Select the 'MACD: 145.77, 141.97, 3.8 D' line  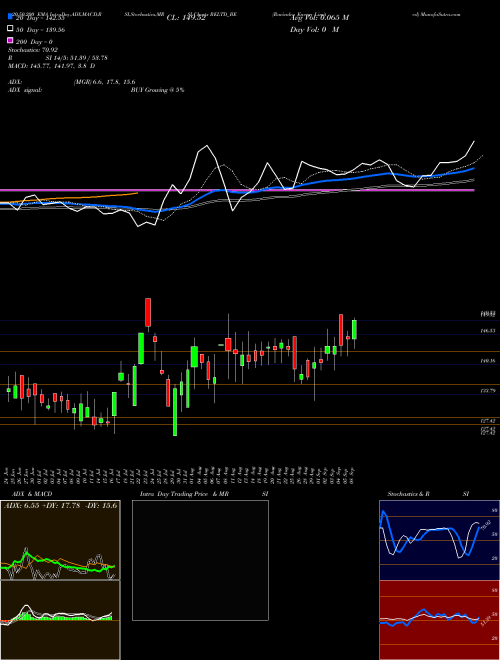pyautogui.click(x=51, y=66)
